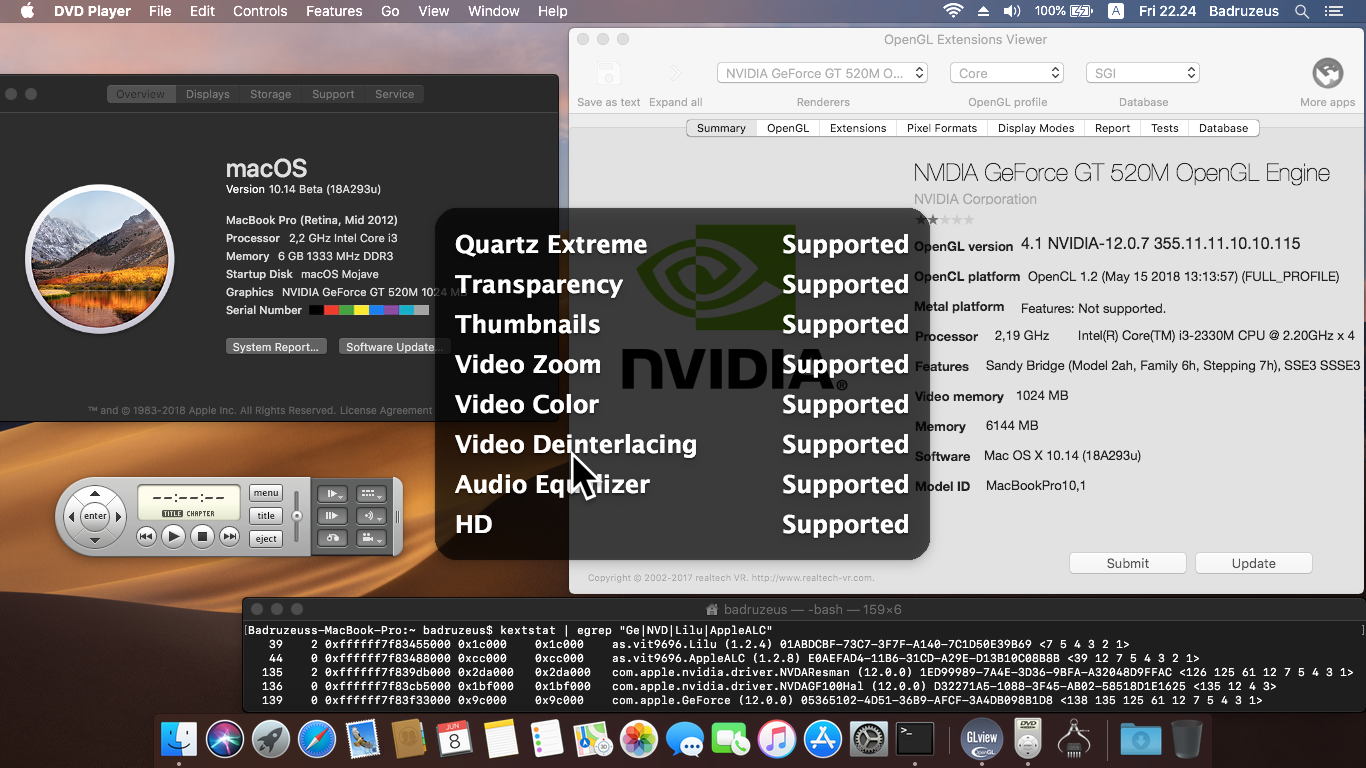1366x768 pixels.
Task: Open App Store from the Dock
Action: pyautogui.click(x=823, y=740)
